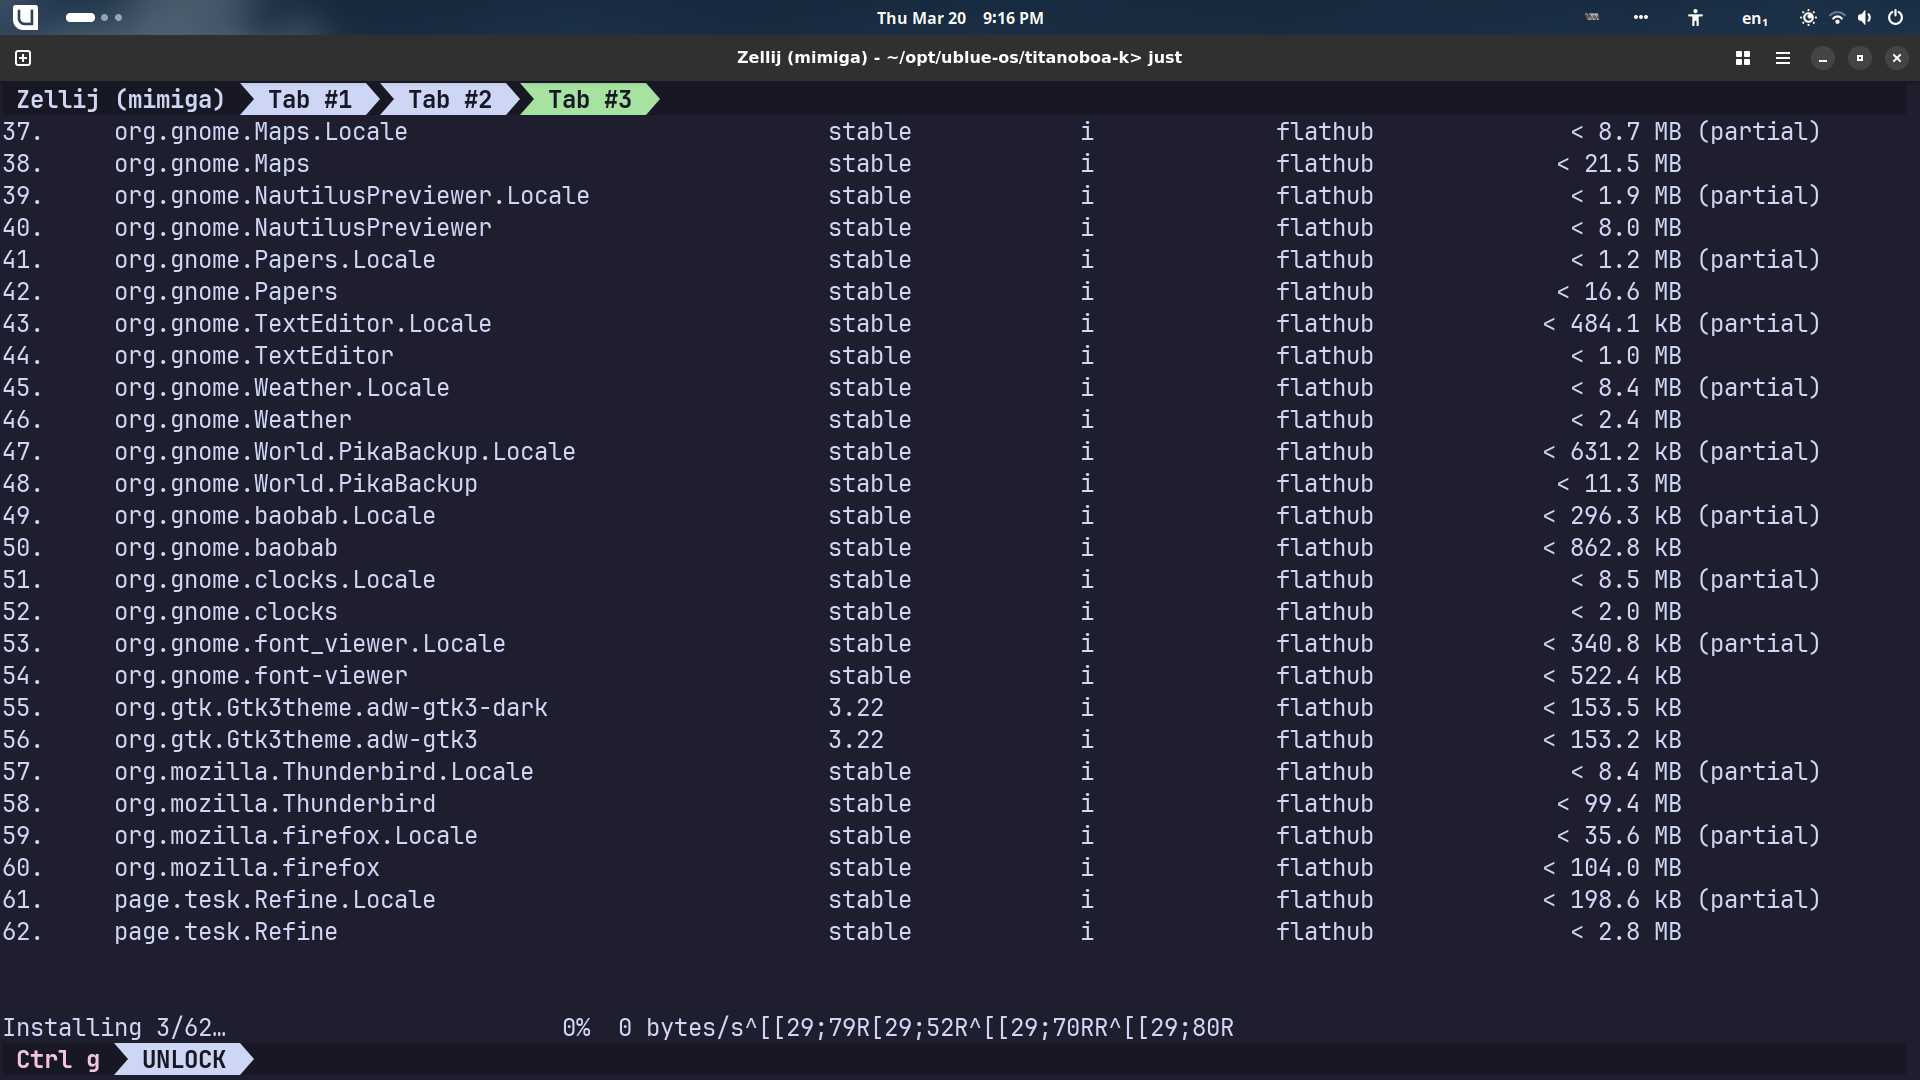This screenshot has height=1080, width=1920.
Task: Click the workspace indicator pill
Action: (x=93, y=18)
